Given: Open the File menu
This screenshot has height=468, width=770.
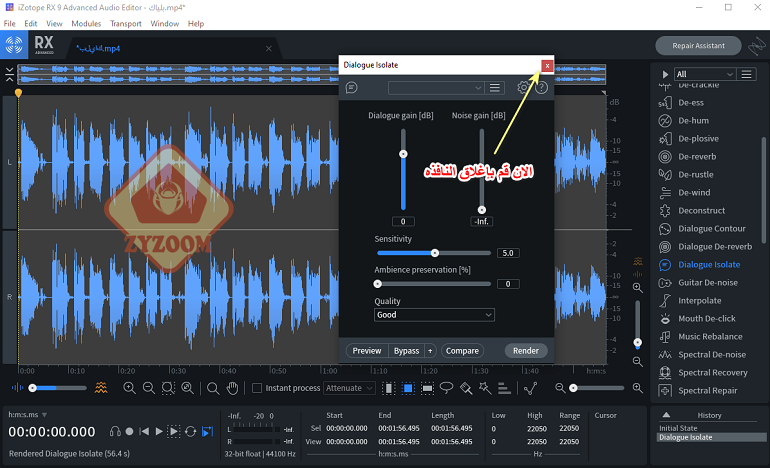Looking at the screenshot, I should [x=9, y=23].
